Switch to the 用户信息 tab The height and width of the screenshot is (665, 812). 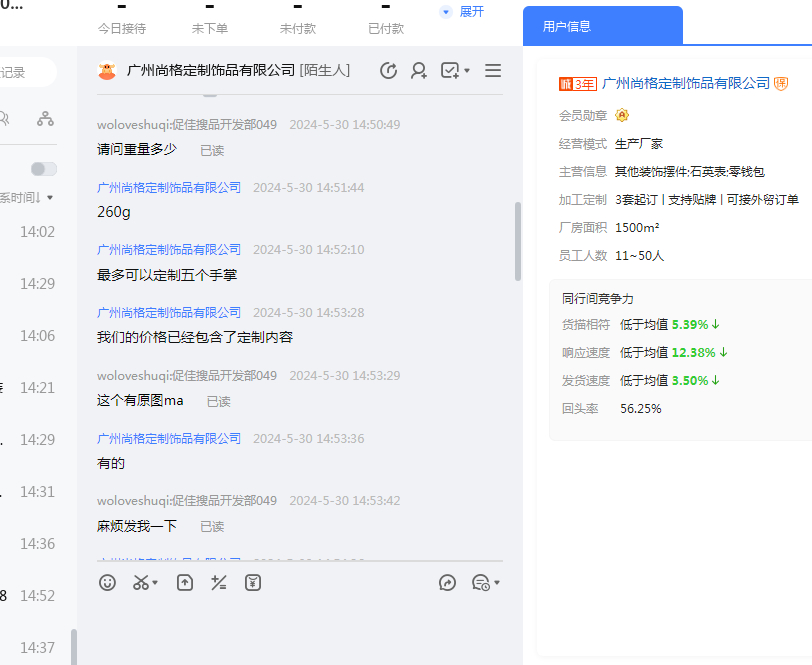tap(567, 27)
